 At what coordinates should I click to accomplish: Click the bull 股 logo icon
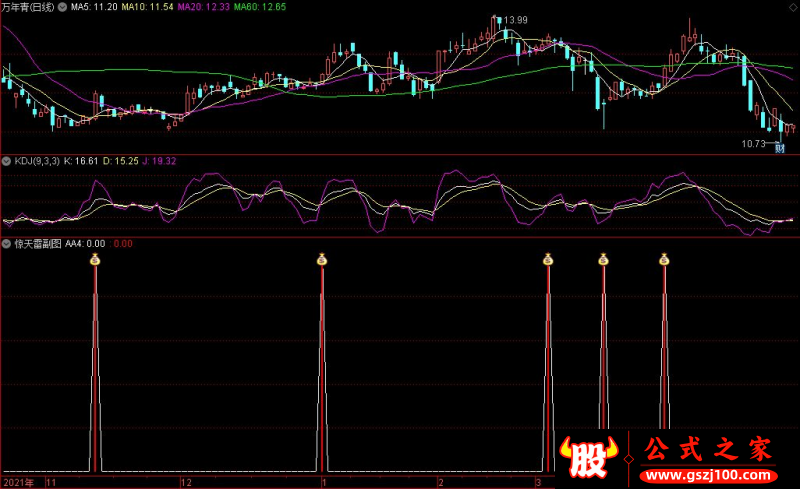pyautogui.click(x=589, y=456)
